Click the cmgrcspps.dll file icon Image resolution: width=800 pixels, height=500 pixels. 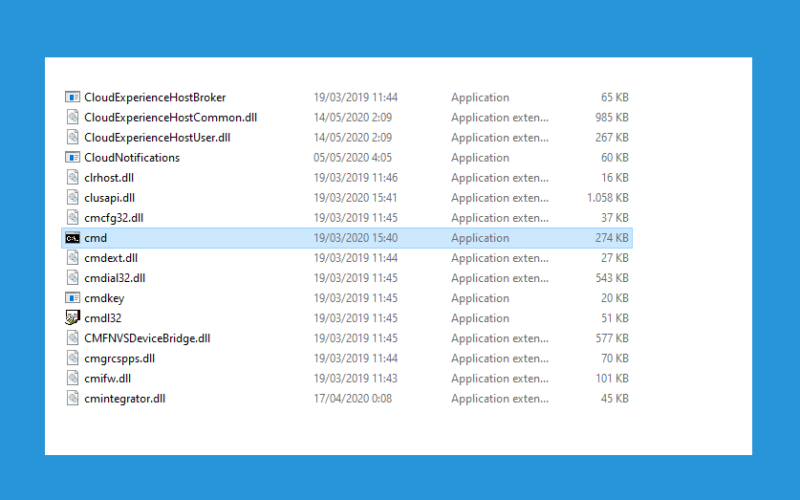click(x=72, y=358)
